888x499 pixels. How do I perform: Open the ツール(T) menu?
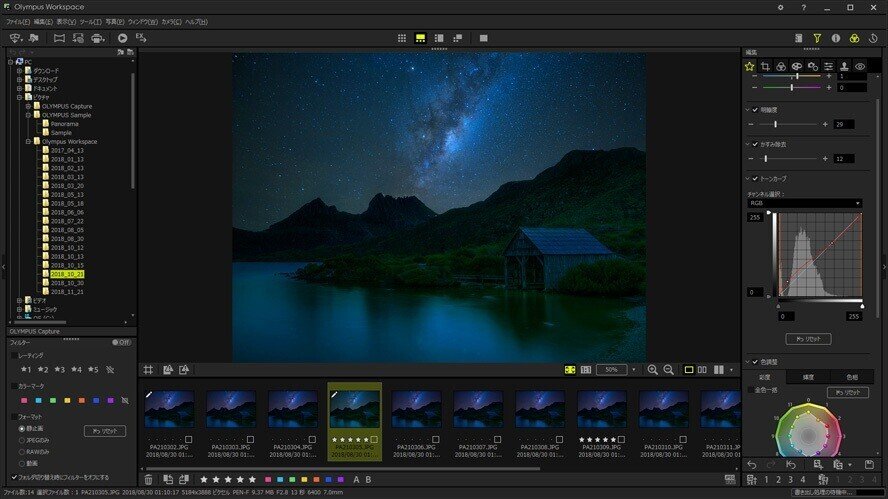tap(90, 22)
